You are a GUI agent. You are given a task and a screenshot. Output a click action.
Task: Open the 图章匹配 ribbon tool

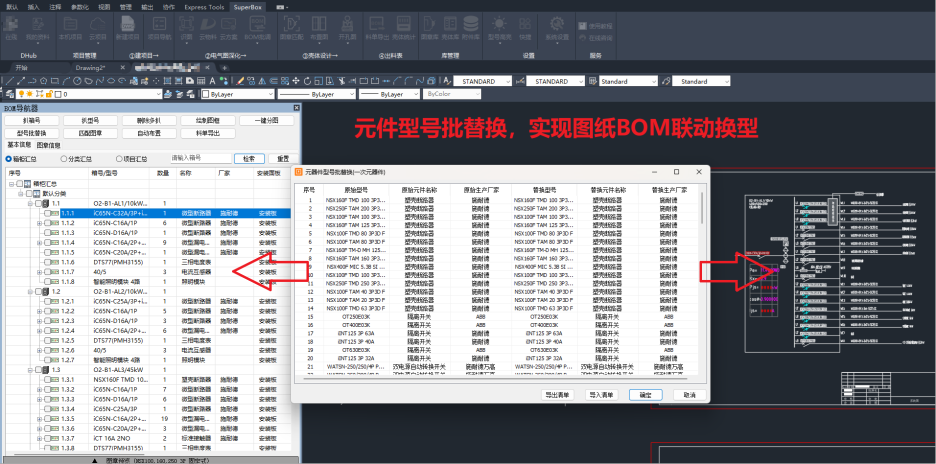tap(291, 27)
